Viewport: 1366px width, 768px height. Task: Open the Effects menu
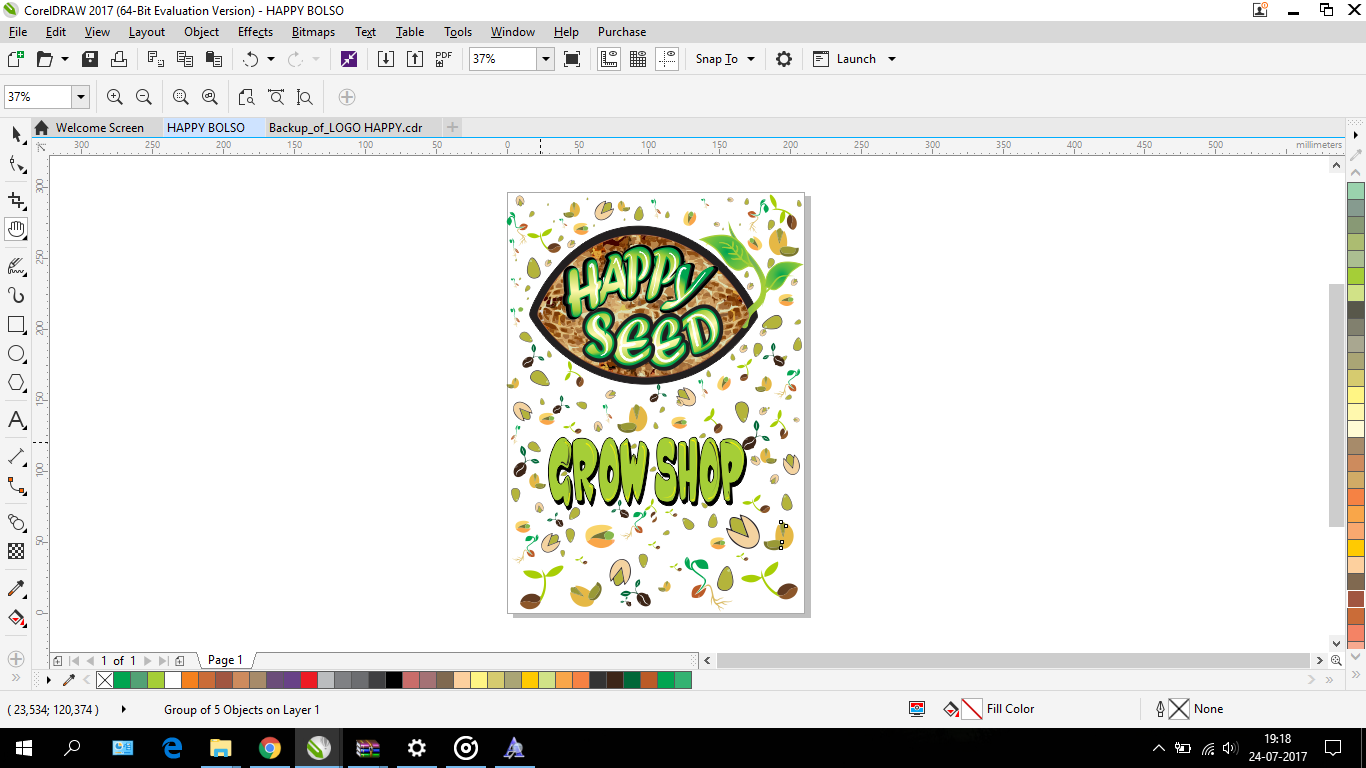coord(255,32)
